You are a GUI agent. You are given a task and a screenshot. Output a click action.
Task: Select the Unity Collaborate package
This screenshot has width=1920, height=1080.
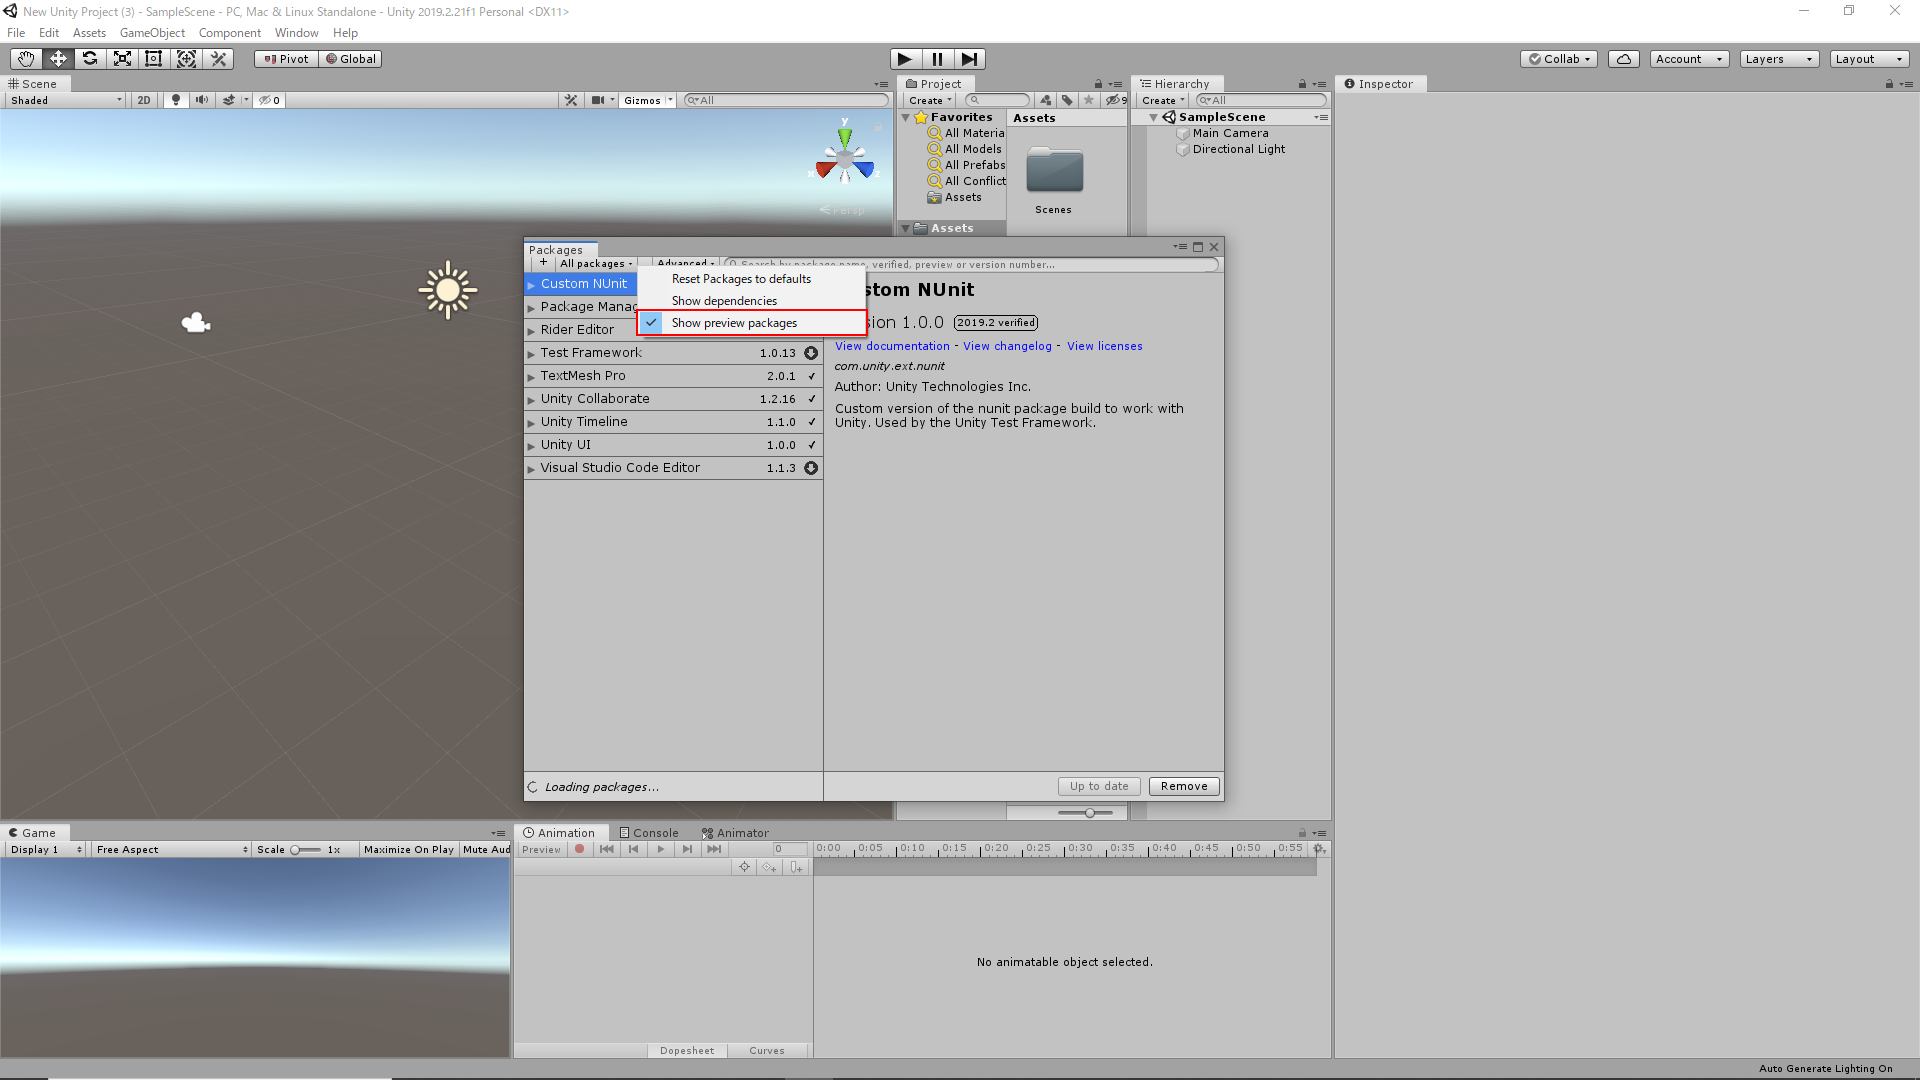point(673,399)
